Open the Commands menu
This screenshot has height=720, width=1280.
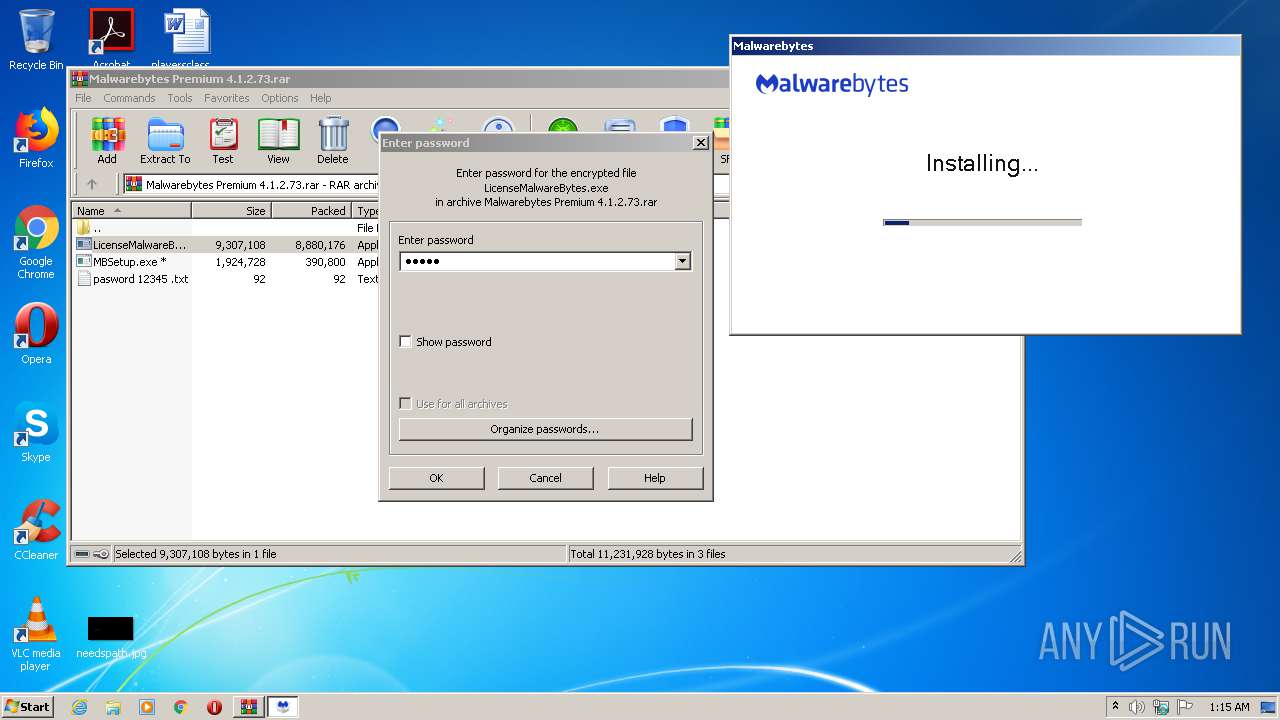point(129,98)
